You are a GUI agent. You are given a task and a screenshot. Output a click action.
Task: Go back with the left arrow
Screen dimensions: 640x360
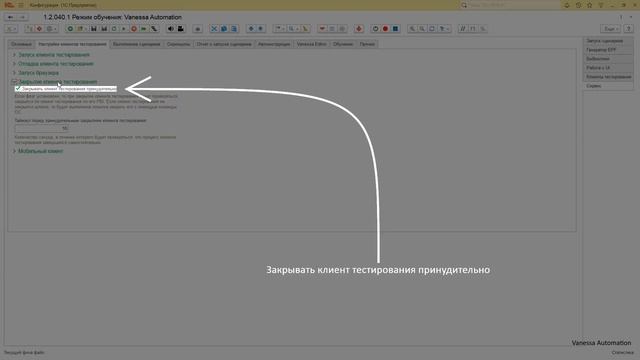pyautogui.click(x=11, y=17)
